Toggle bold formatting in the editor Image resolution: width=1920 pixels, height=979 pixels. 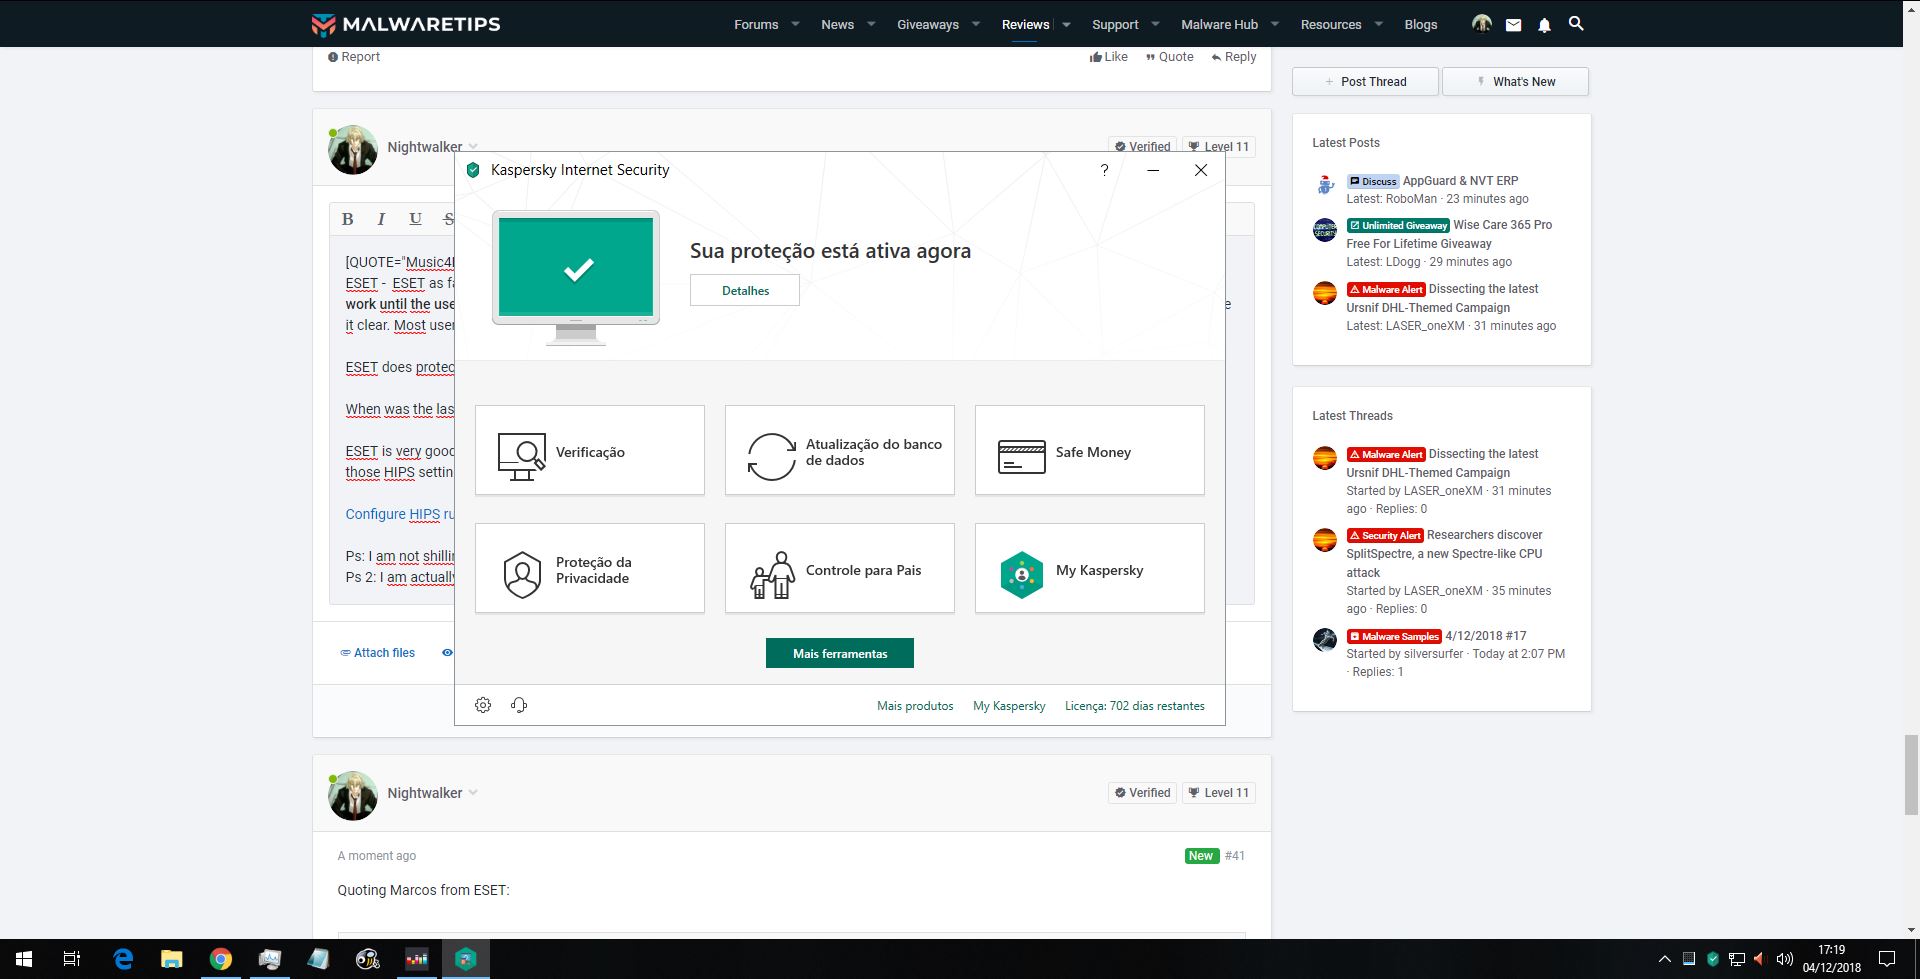(348, 219)
